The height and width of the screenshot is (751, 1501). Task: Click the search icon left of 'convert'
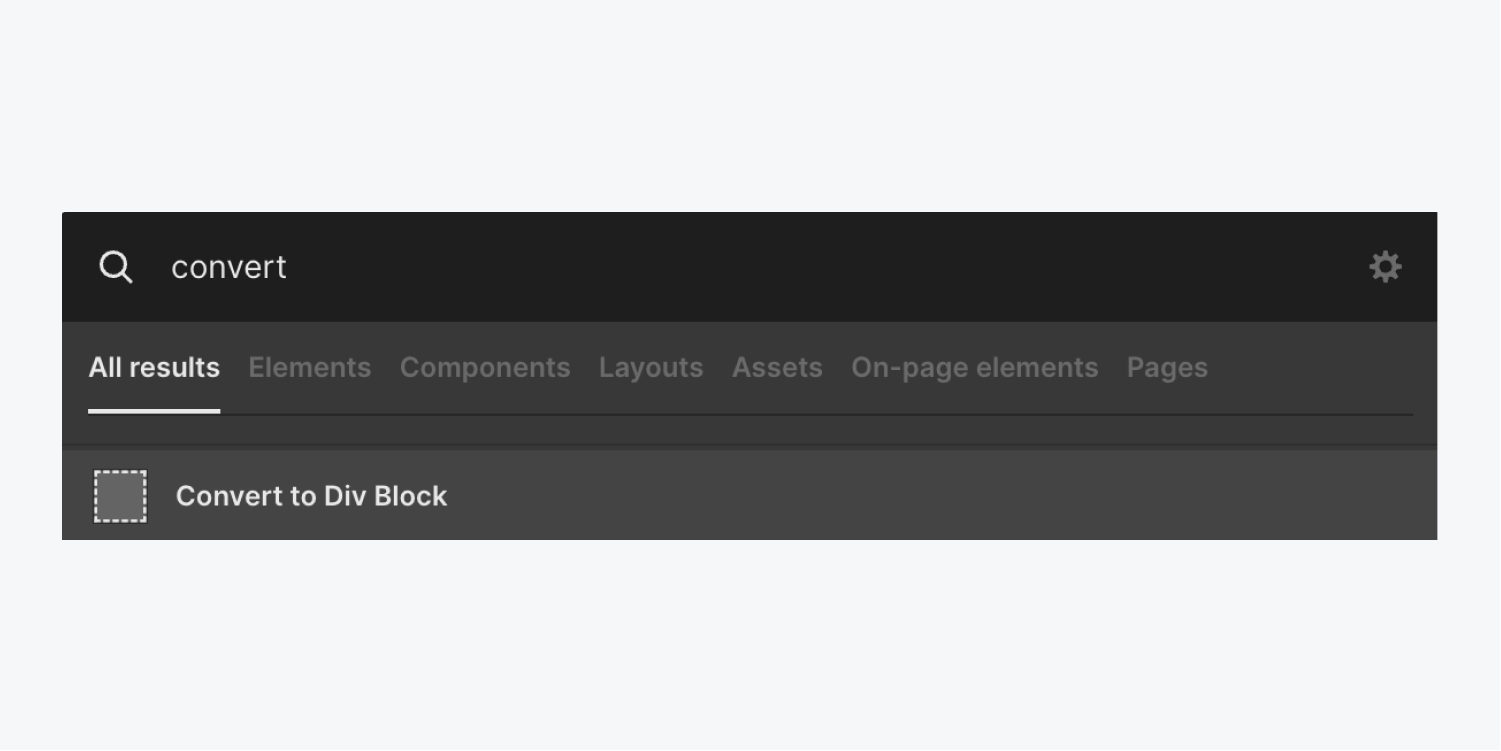[x=116, y=267]
